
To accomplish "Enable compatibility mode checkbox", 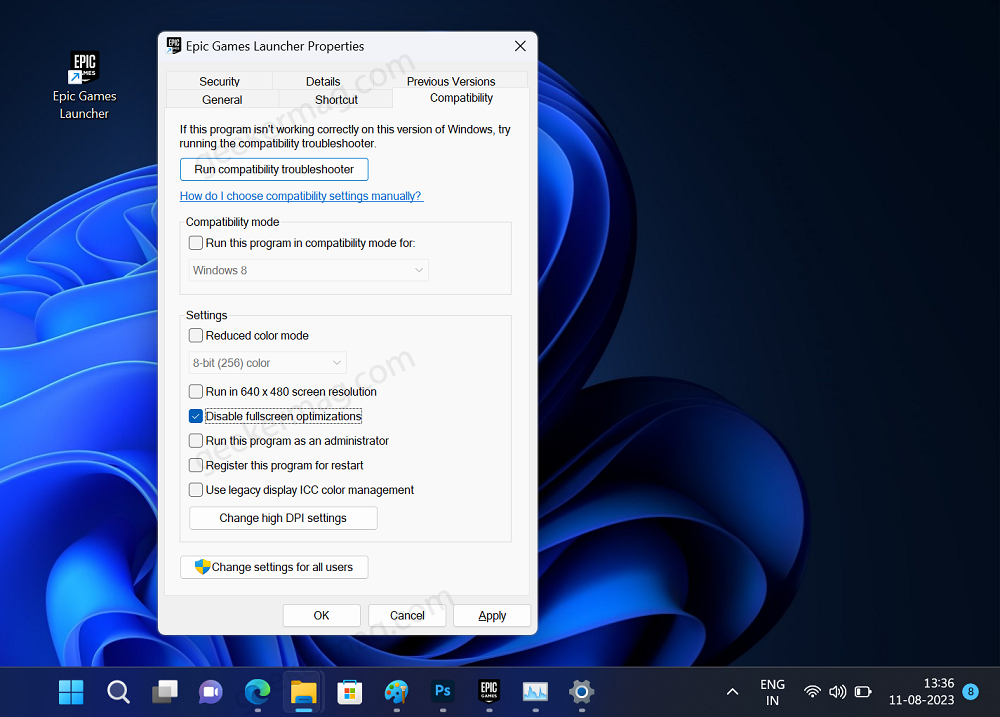I will click(196, 243).
